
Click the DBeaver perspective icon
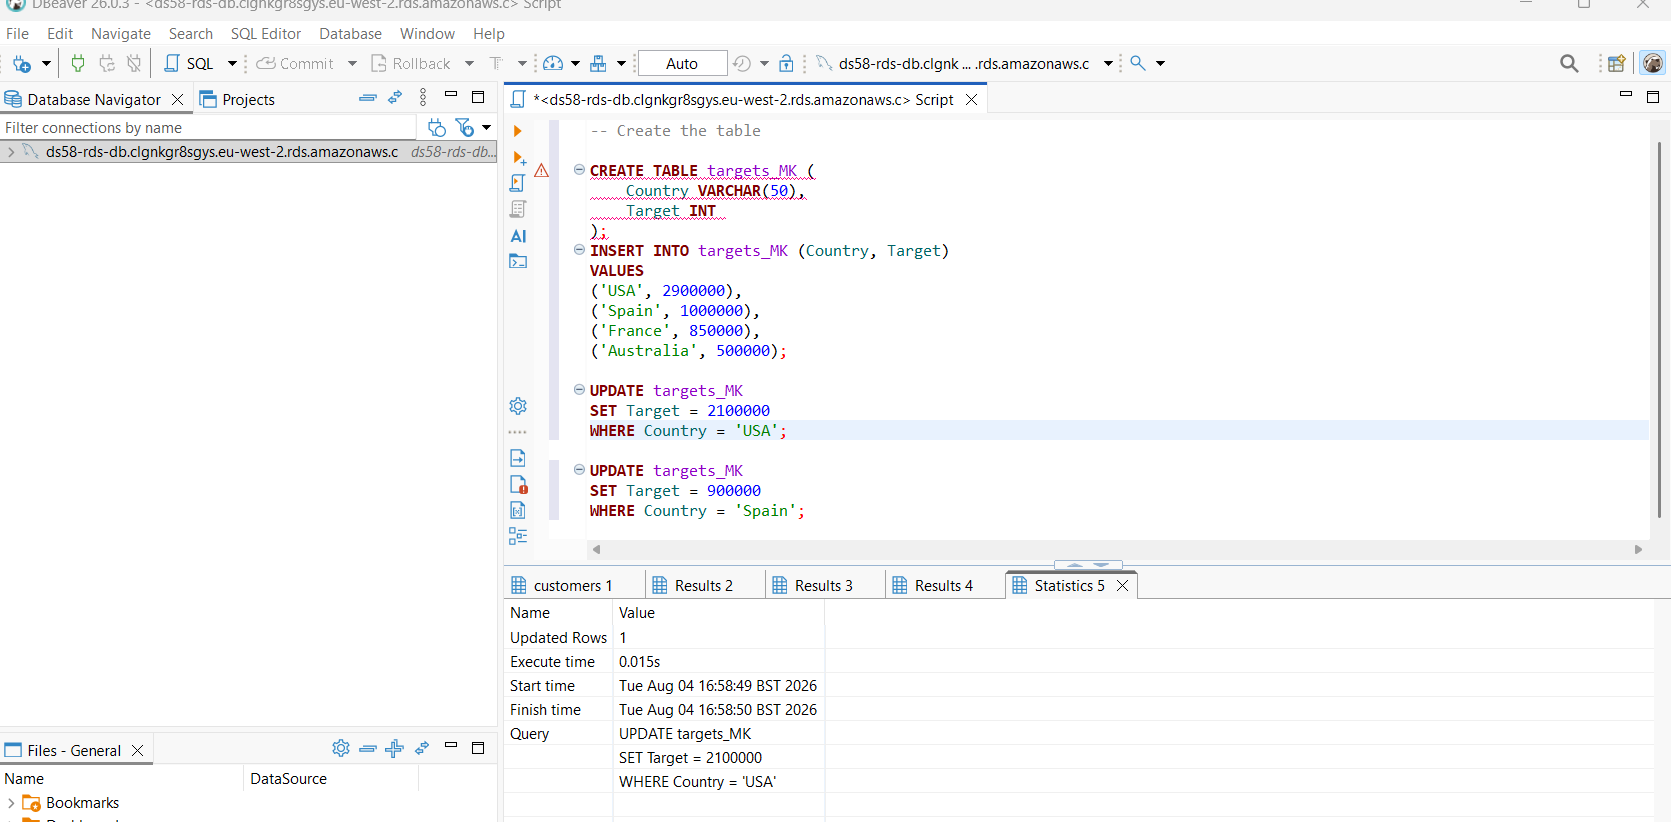pyautogui.click(x=1653, y=63)
